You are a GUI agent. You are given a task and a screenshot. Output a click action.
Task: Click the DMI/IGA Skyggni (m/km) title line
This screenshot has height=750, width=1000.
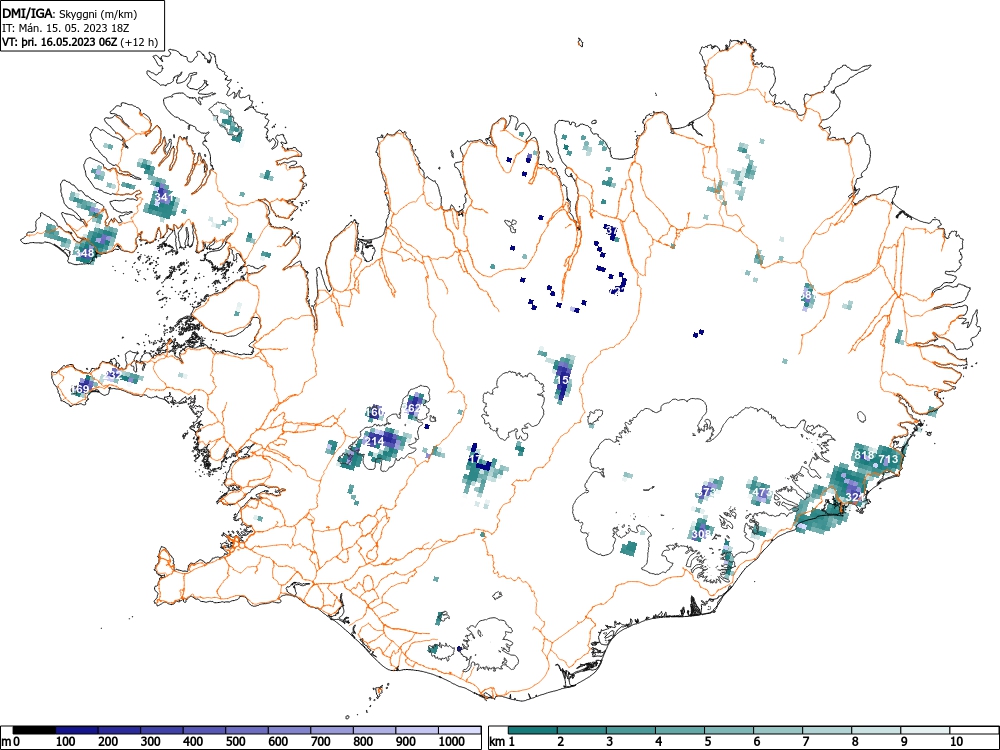click(70, 13)
